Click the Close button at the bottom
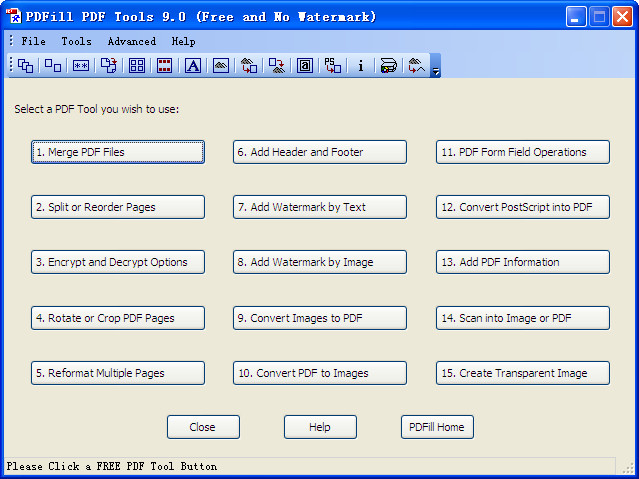This screenshot has width=639, height=479. [203, 427]
